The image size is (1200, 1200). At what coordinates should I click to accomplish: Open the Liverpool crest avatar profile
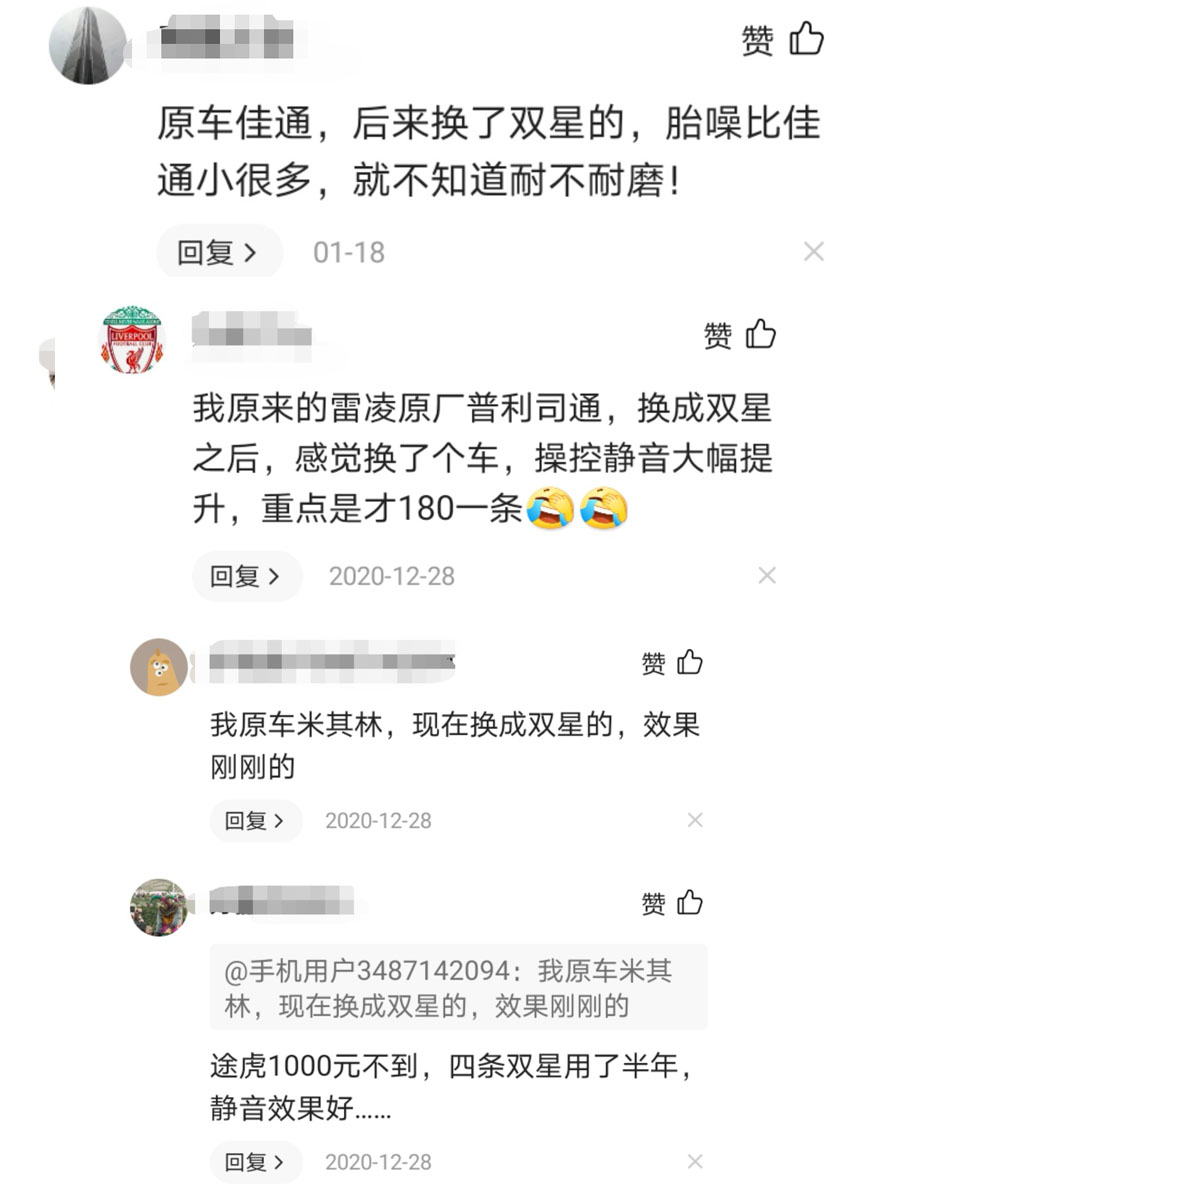point(132,339)
